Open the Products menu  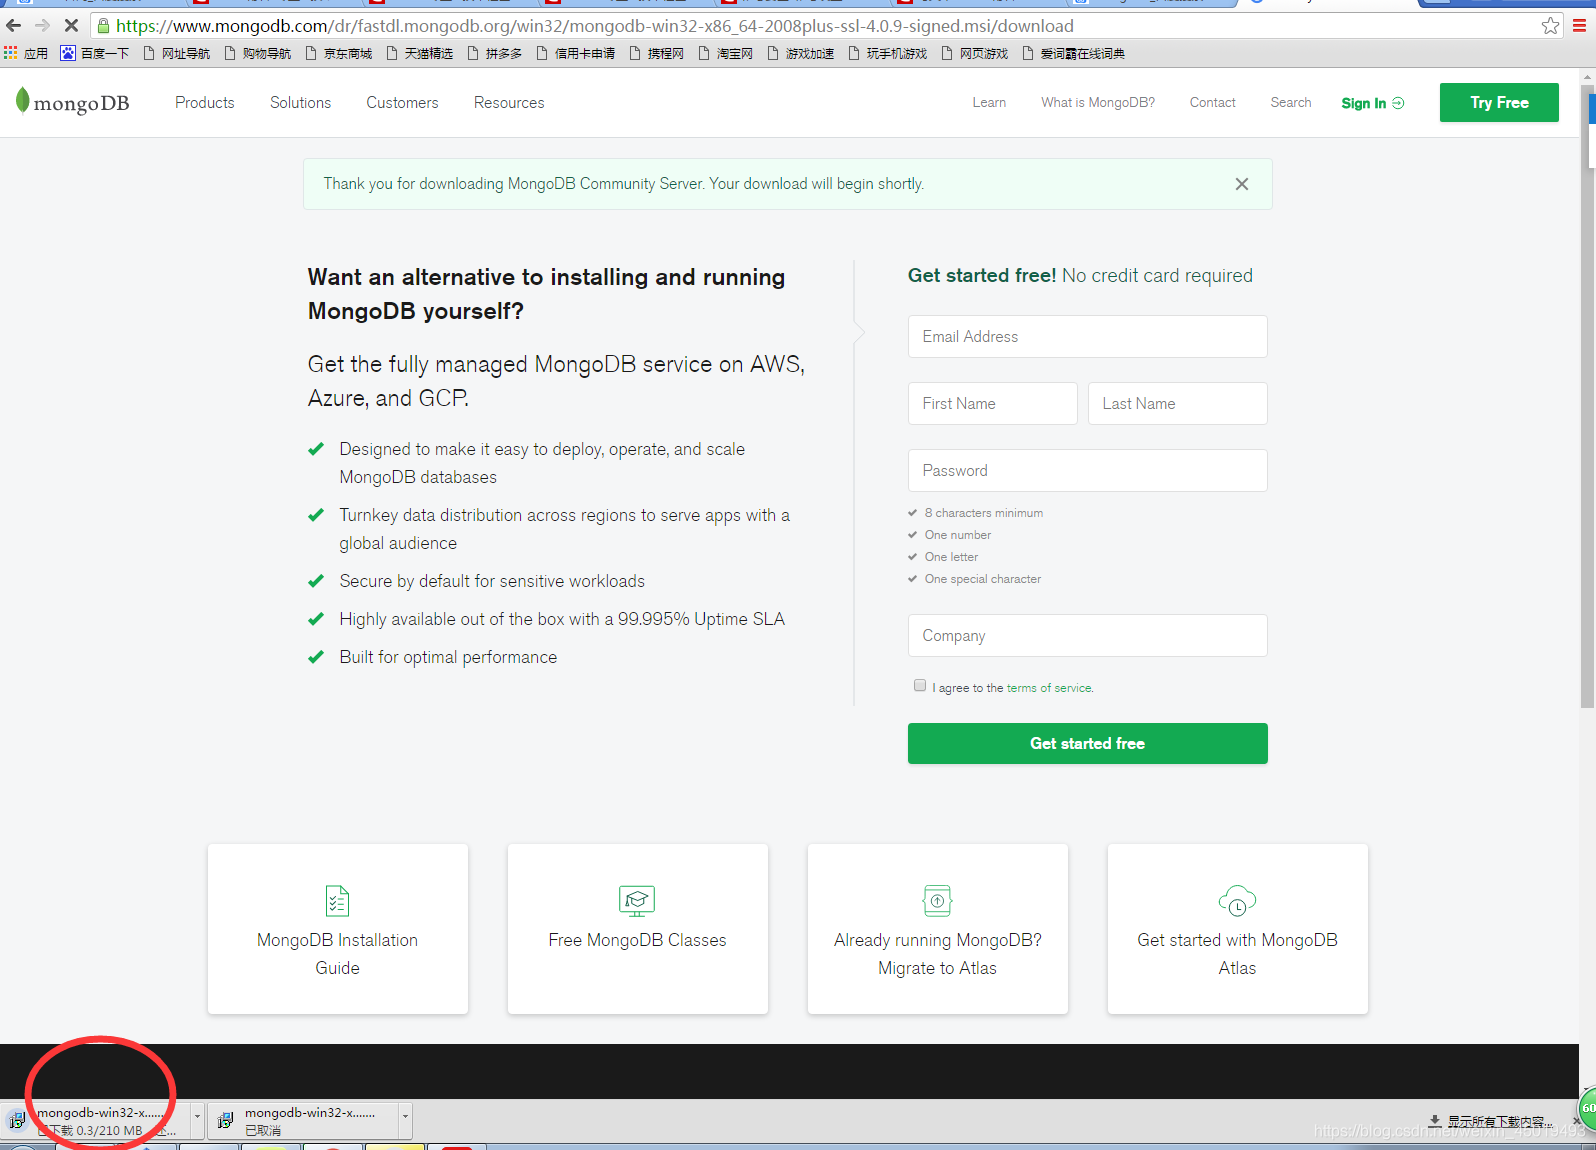pos(204,102)
